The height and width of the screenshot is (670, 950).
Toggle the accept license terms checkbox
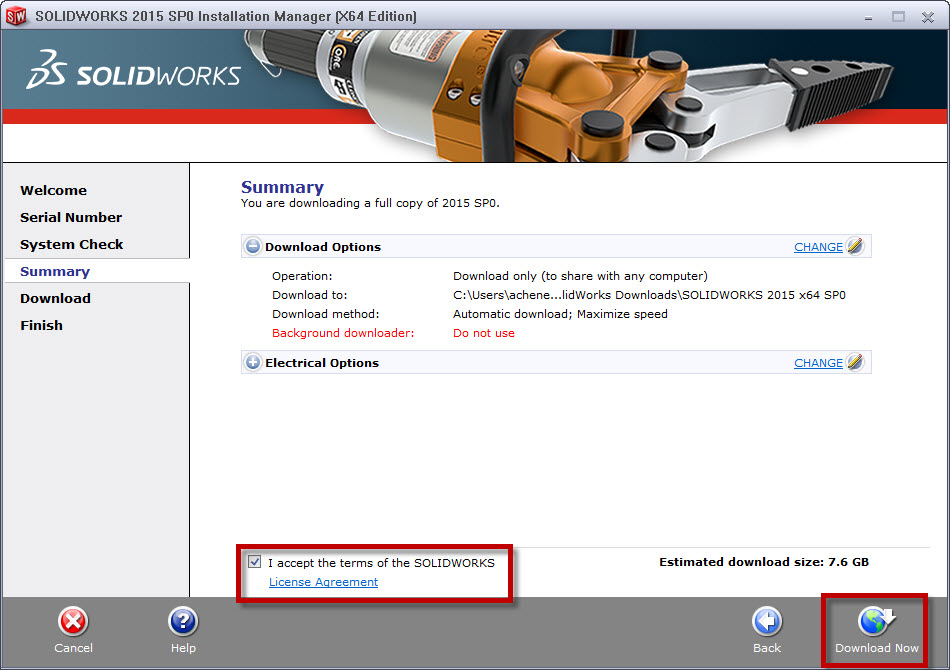pos(254,562)
